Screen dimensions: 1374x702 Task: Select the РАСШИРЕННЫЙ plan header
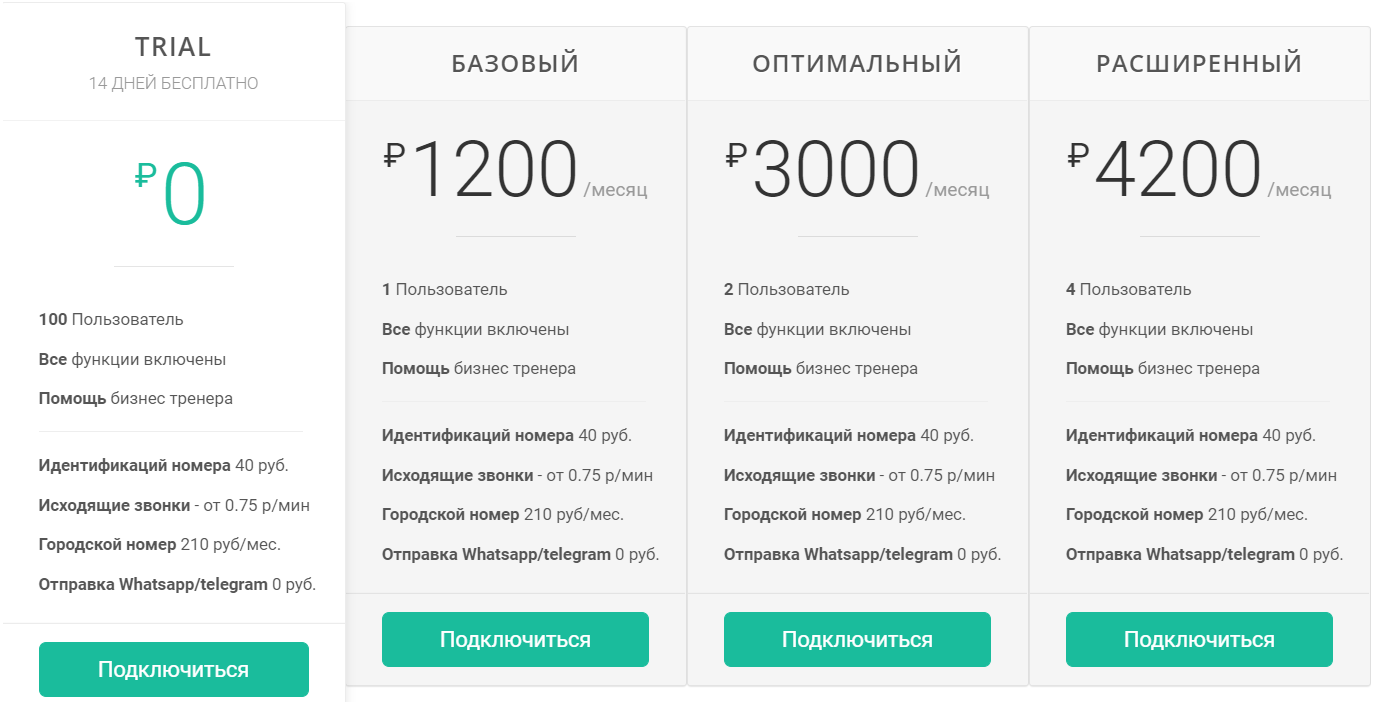1199,61
